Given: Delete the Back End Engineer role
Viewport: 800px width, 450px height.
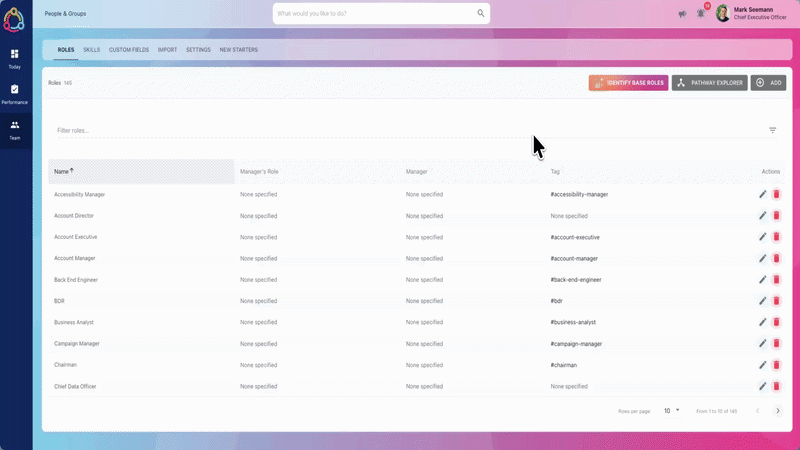Looking at the screenshot, I should pos(776,280).
